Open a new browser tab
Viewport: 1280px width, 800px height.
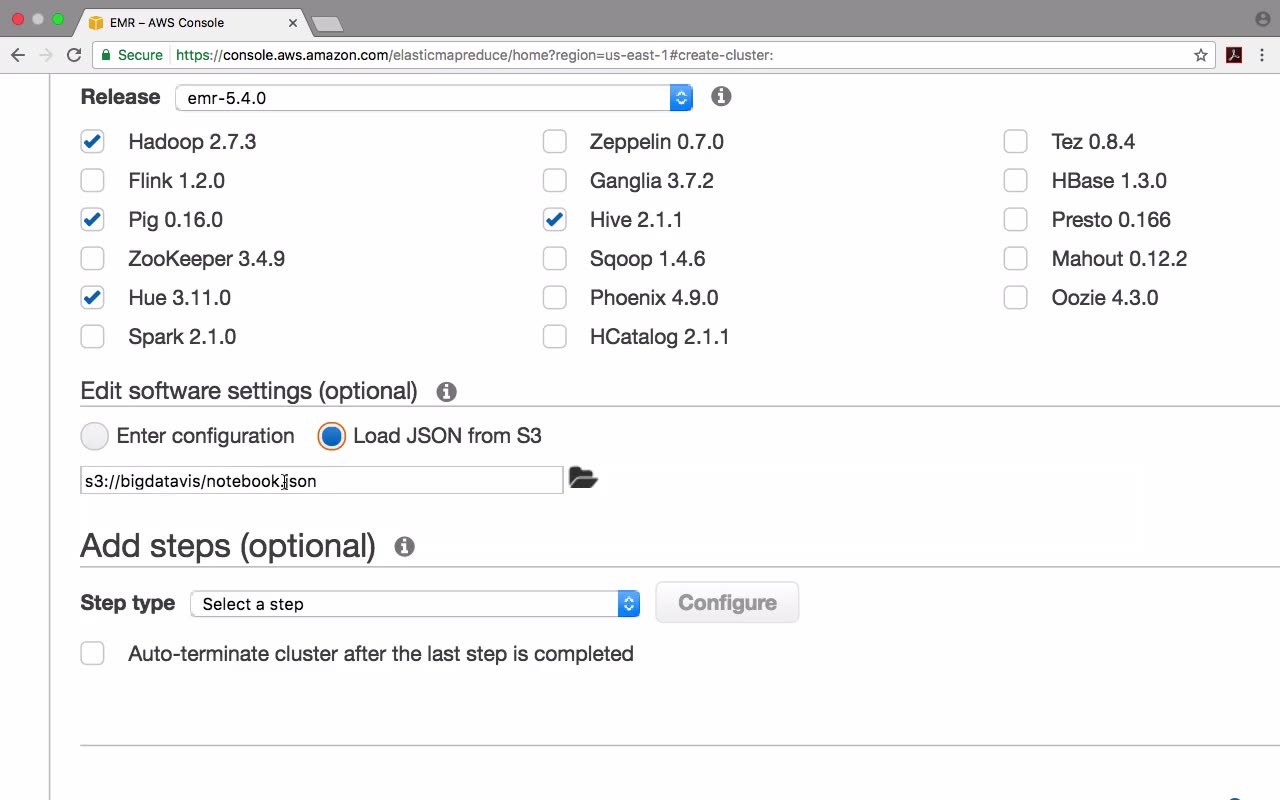pos(326,23)
